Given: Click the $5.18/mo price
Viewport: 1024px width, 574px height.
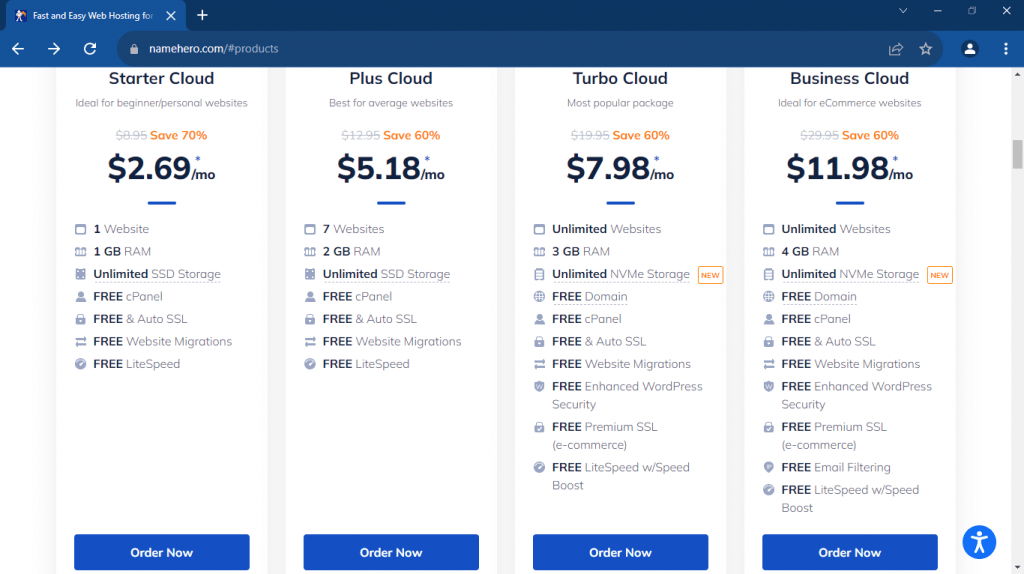Looking at the screenshot, I should 391,168.
